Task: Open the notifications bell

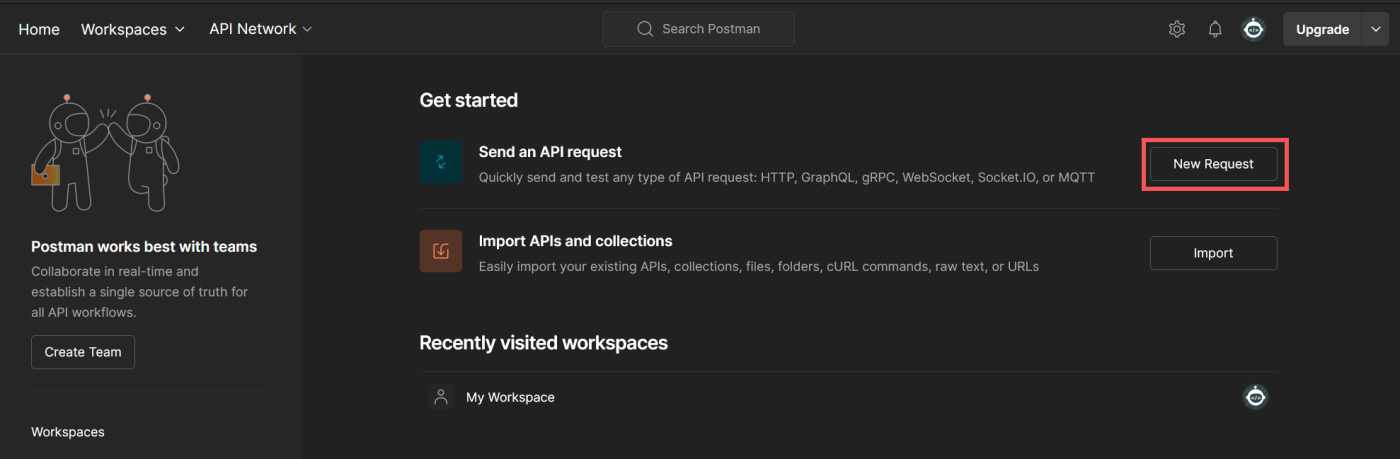Action: coord(1215,29)
